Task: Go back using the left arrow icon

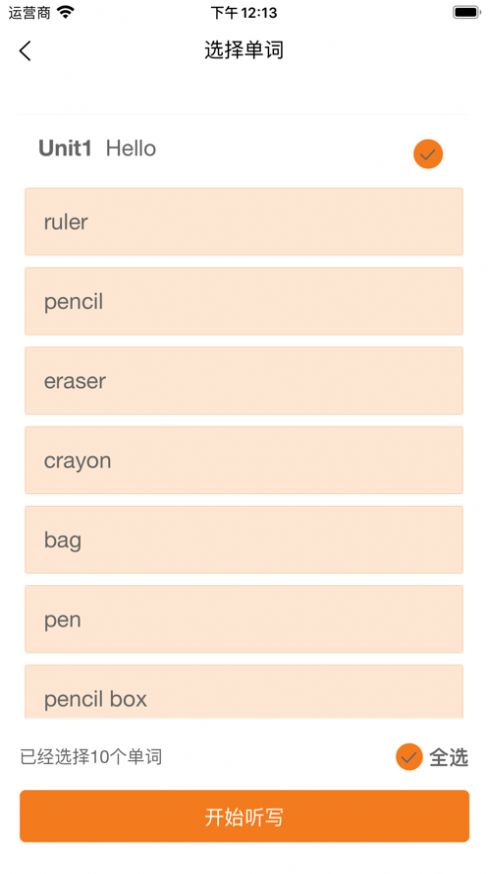Action: 25,51
